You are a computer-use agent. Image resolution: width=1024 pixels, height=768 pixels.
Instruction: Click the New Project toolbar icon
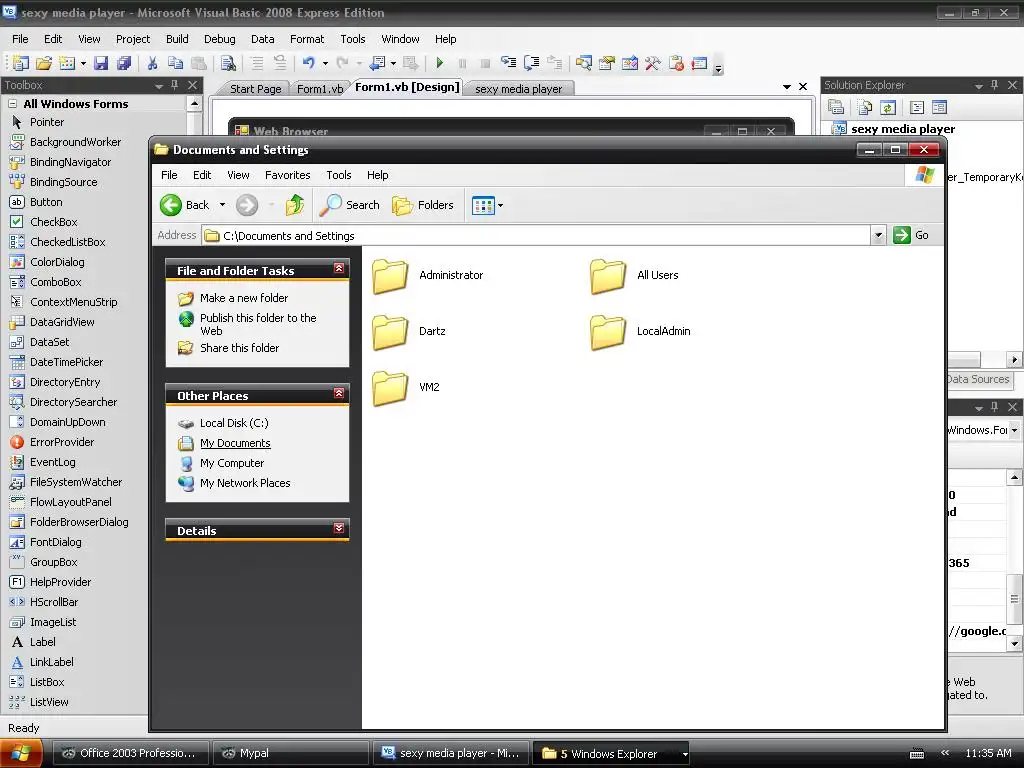[21, 63]
